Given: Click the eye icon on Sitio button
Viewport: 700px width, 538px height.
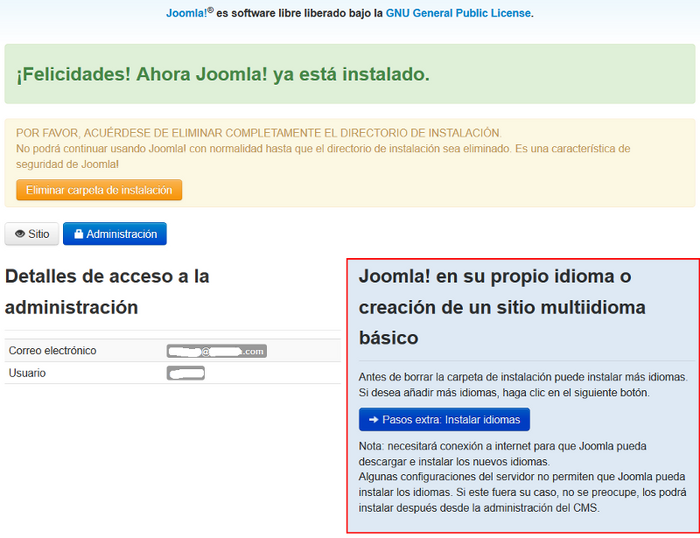Looking at the screenshot, I should tap(19, 234).
